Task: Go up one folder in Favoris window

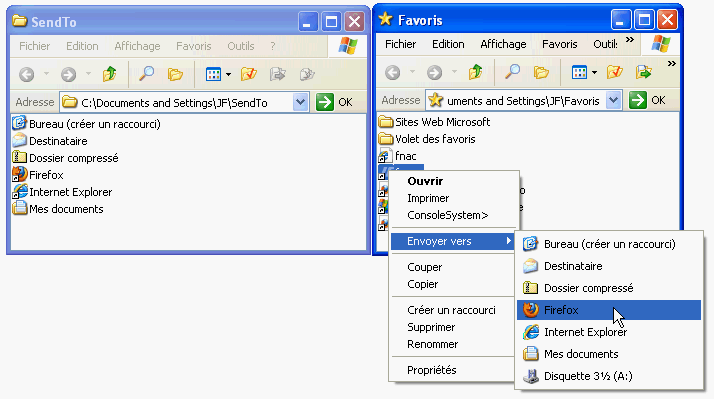Action: 475,72
